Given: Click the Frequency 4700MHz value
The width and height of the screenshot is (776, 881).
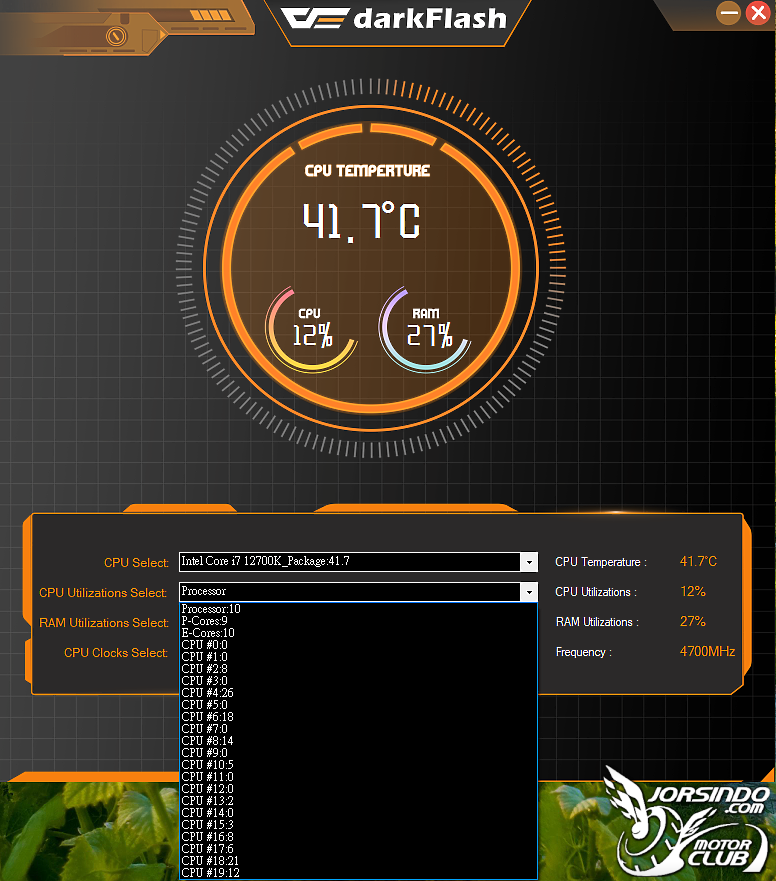Looking at the screenshot, I should point(707,651).
